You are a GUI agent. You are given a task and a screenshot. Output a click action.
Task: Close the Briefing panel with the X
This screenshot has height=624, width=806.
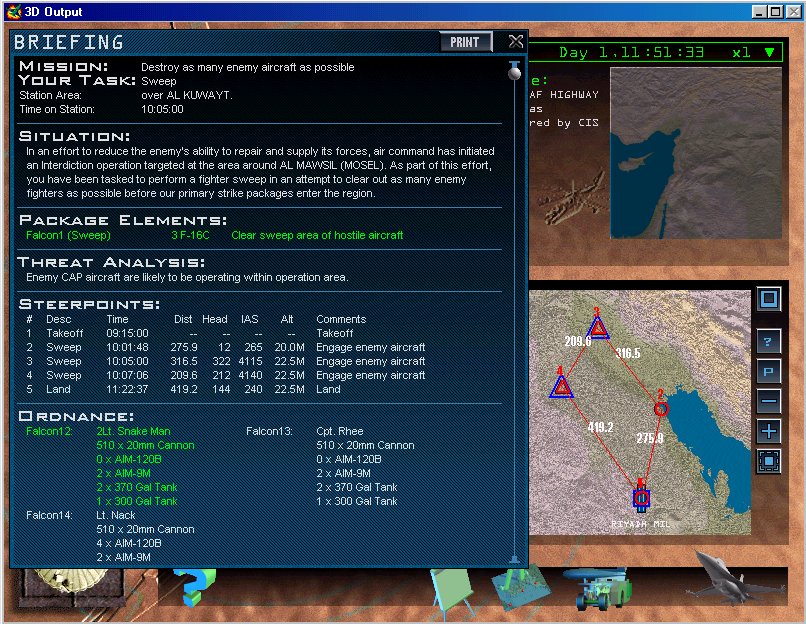[x=516, y=42]
